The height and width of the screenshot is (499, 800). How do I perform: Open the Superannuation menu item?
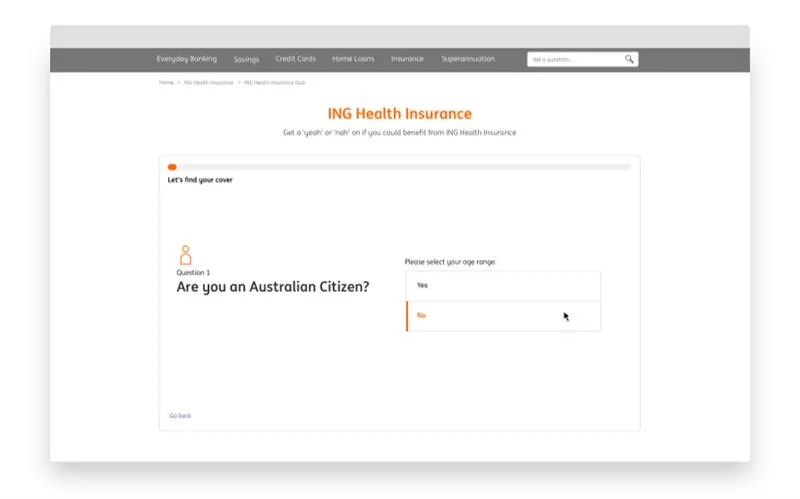pyautogui.click(x=468, y=59)
